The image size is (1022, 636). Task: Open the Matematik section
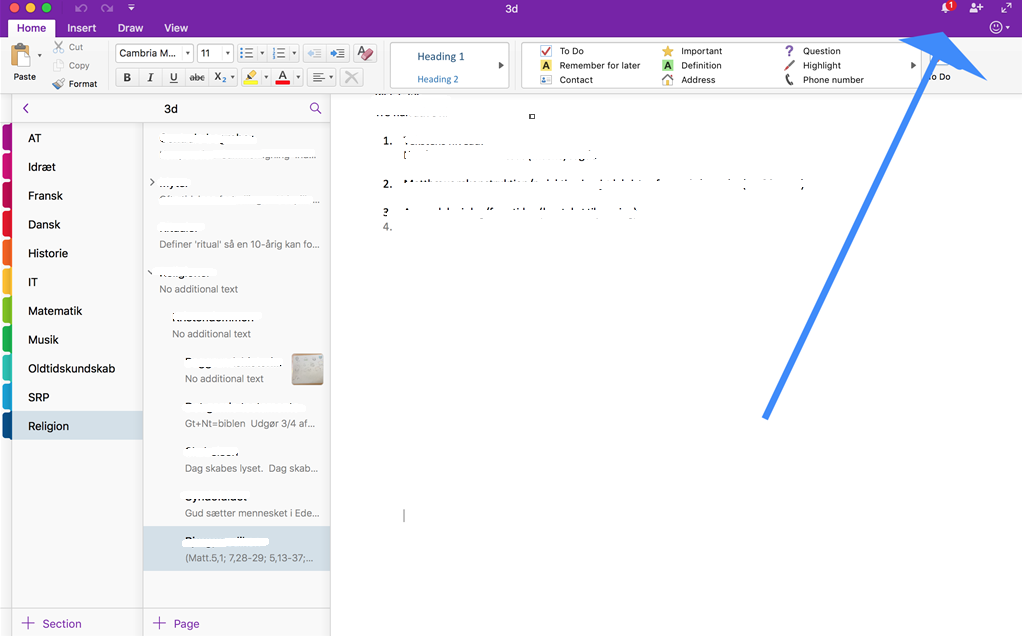tap(78, 311)
